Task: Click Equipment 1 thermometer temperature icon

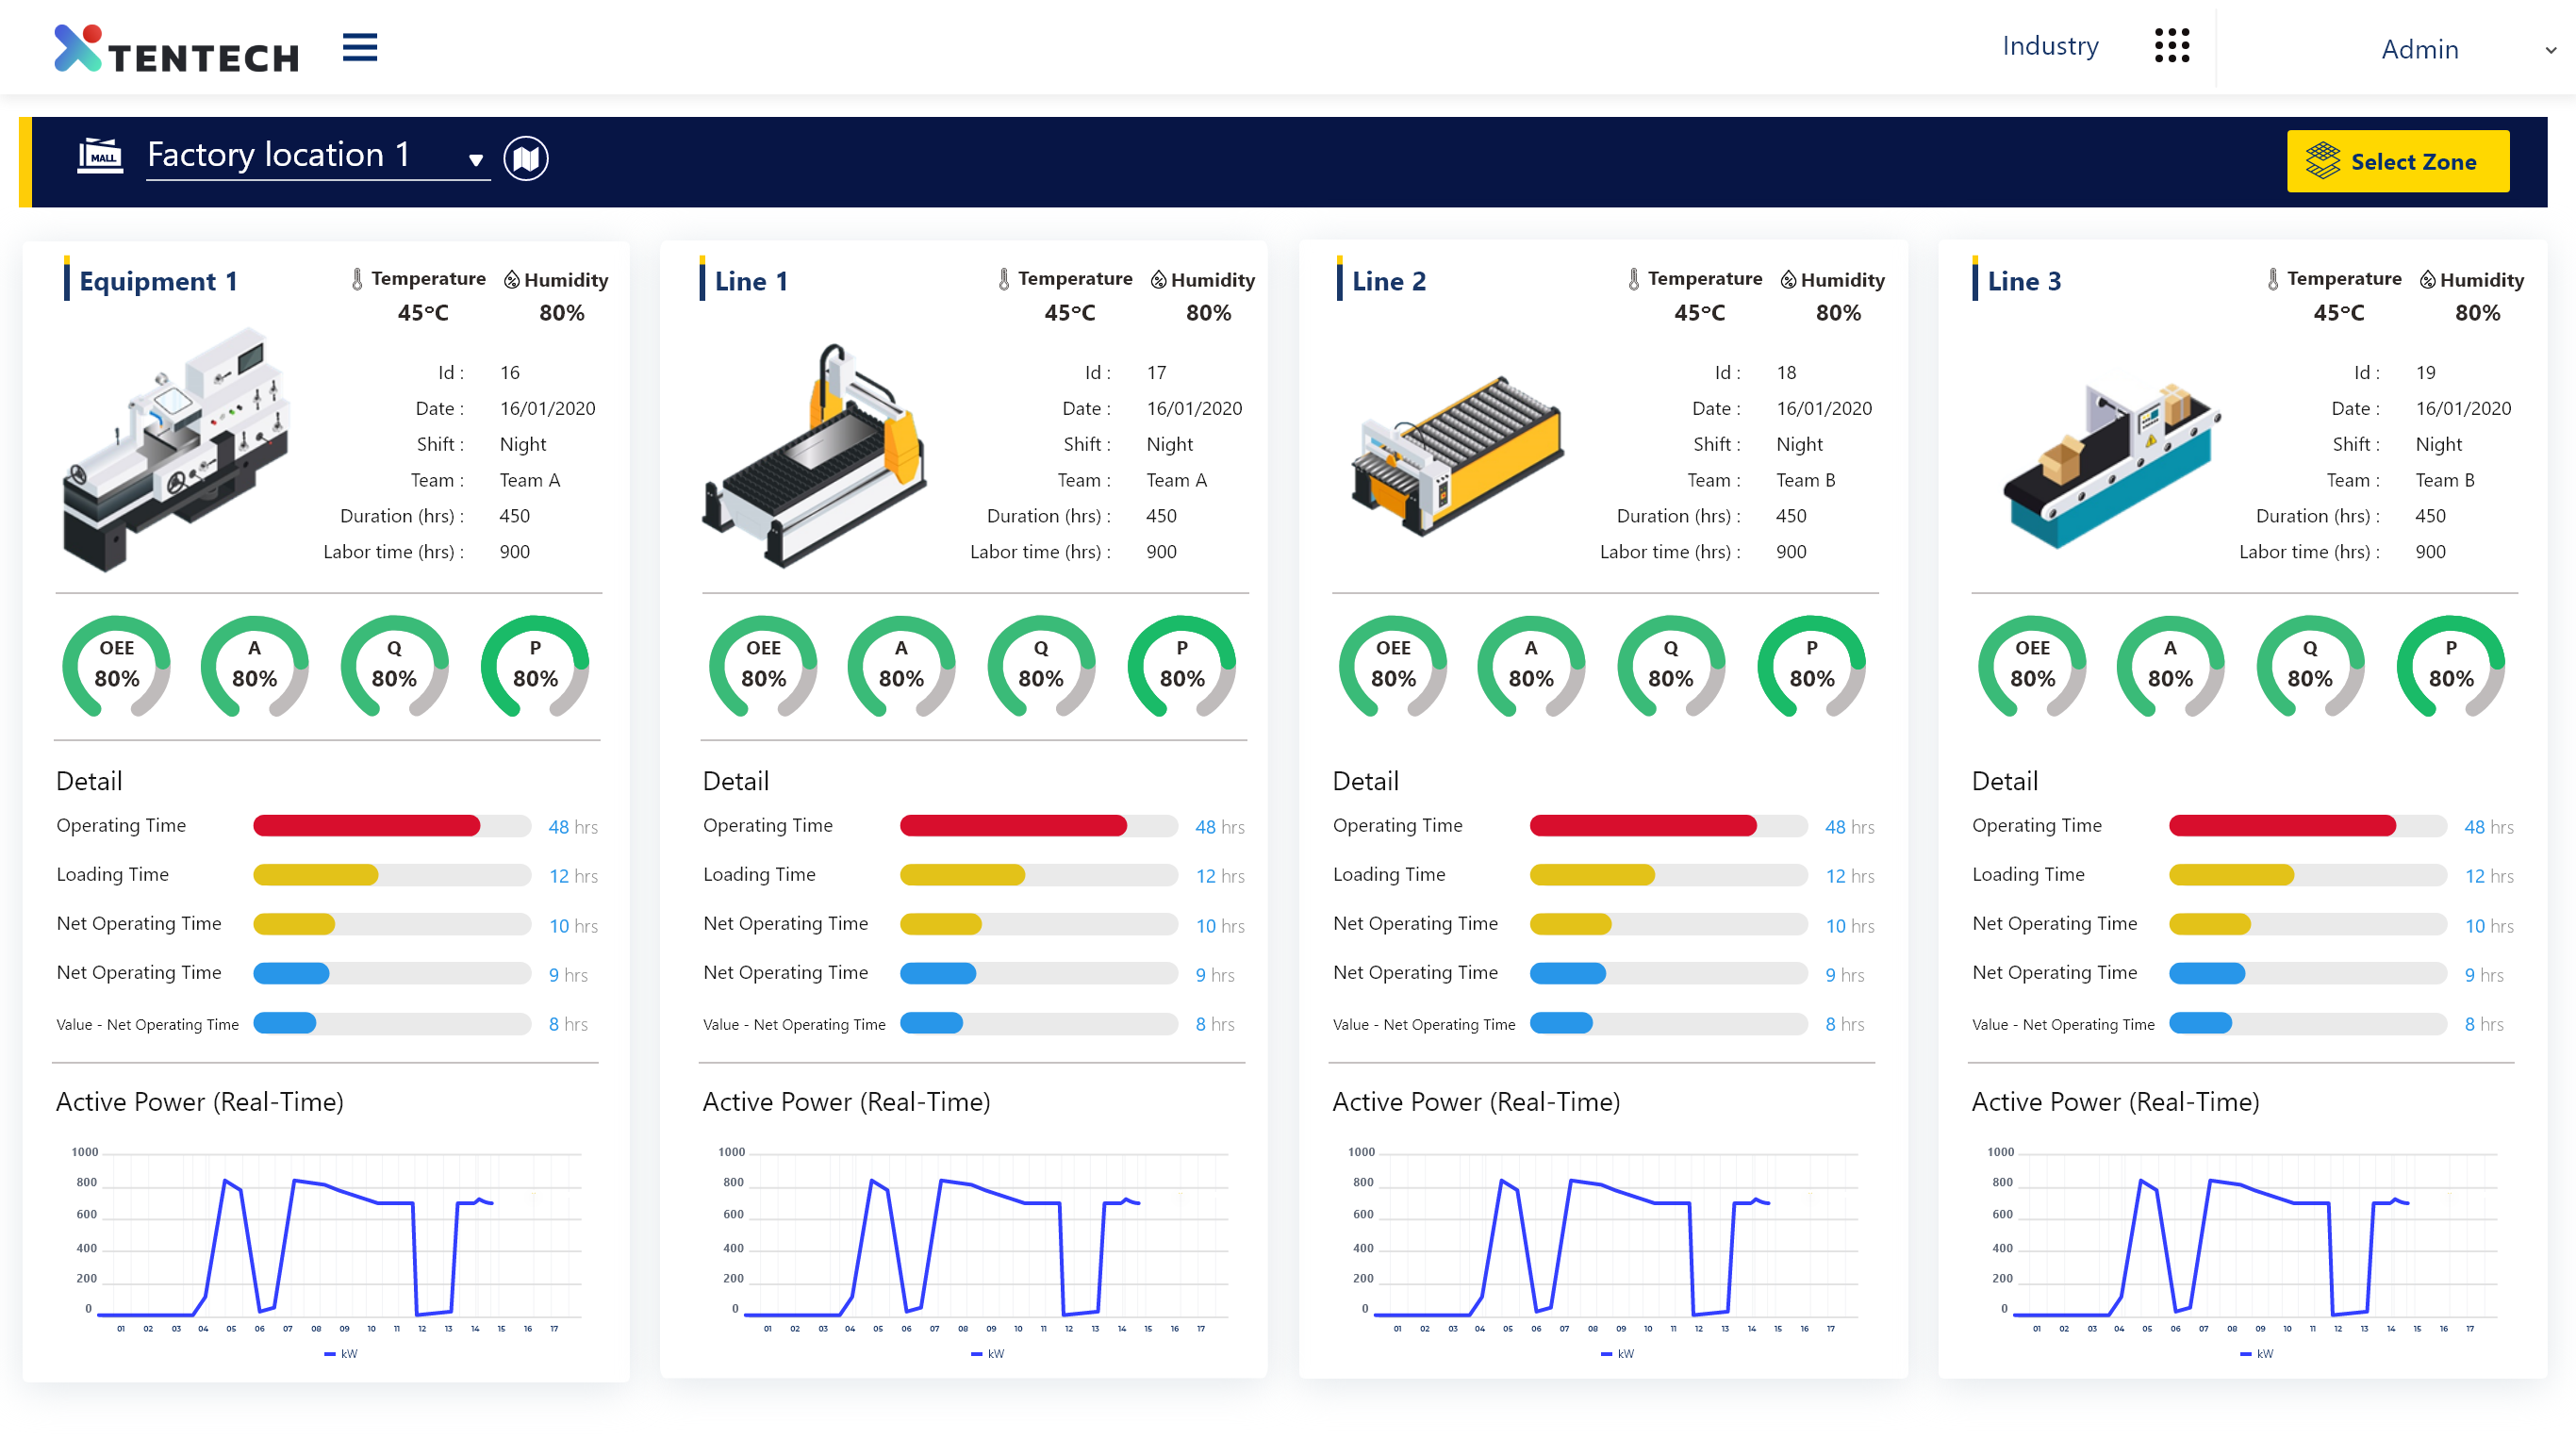Action: point(357,279)
